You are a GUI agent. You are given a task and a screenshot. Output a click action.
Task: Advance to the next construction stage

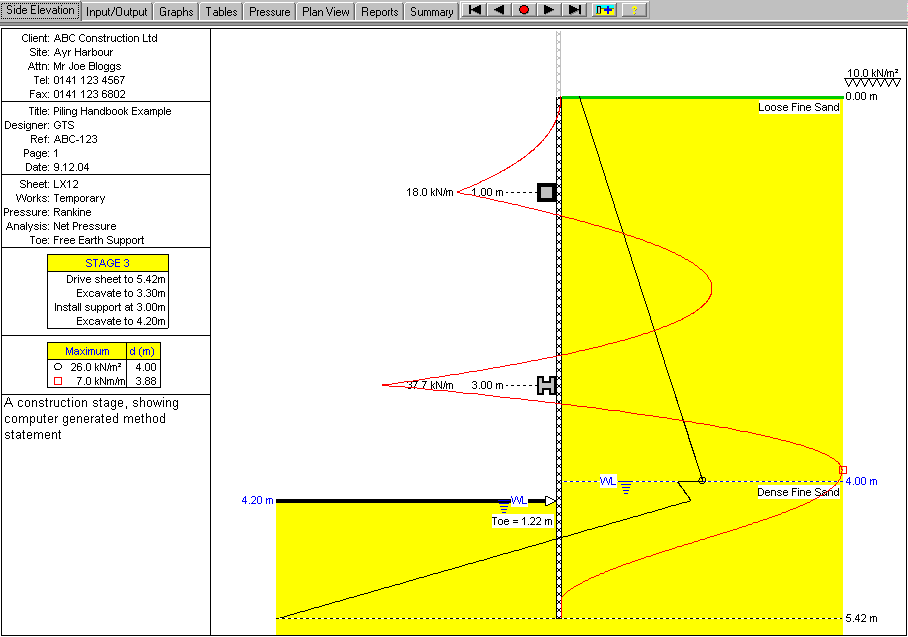[548, 11]
